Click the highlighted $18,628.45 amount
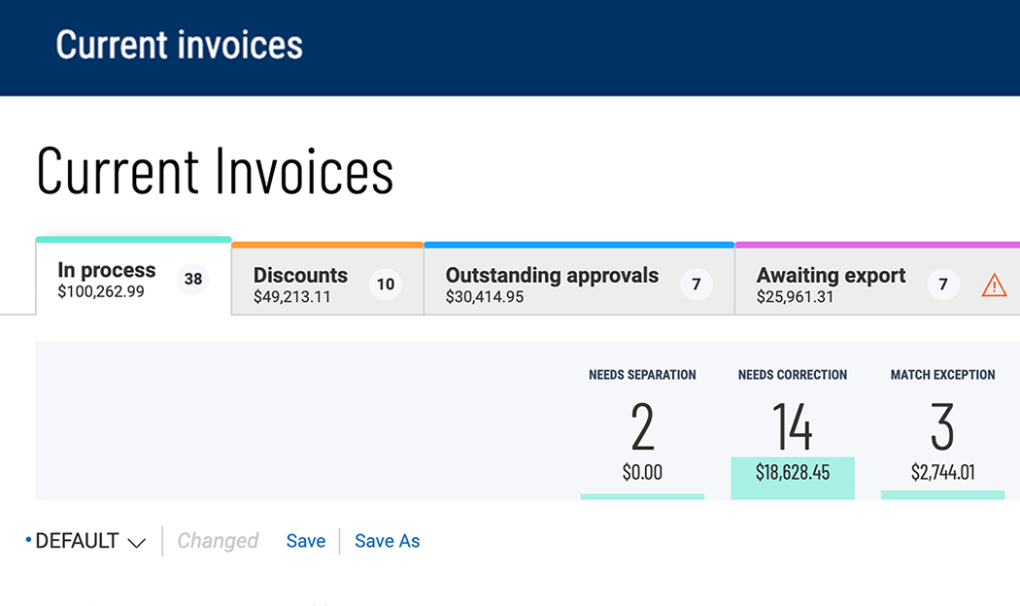The image size is (1020, 606). pyautogui.click(x=792, y=472)
